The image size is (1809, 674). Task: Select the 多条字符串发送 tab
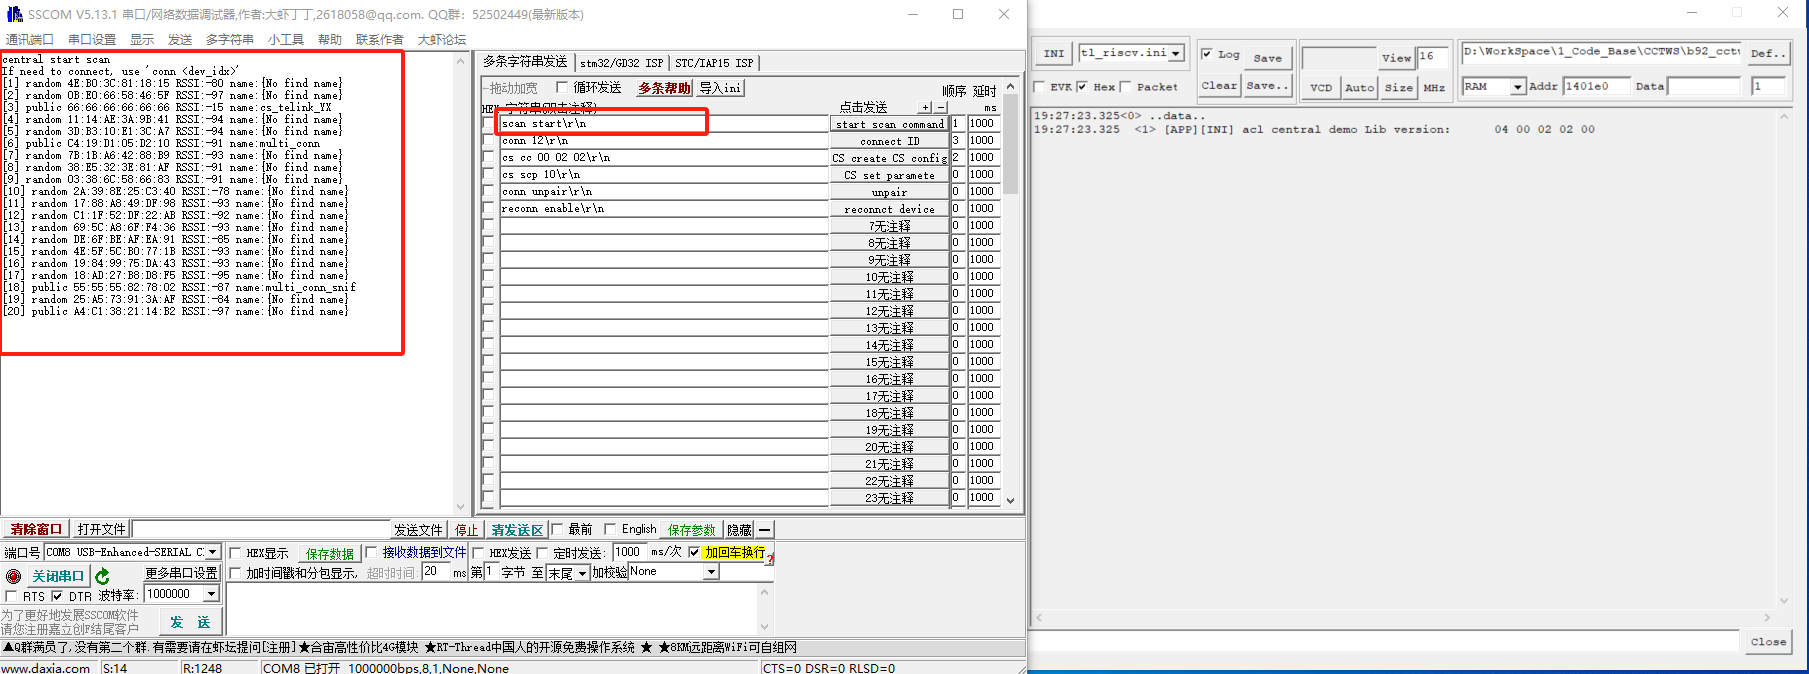coord(525,61)
